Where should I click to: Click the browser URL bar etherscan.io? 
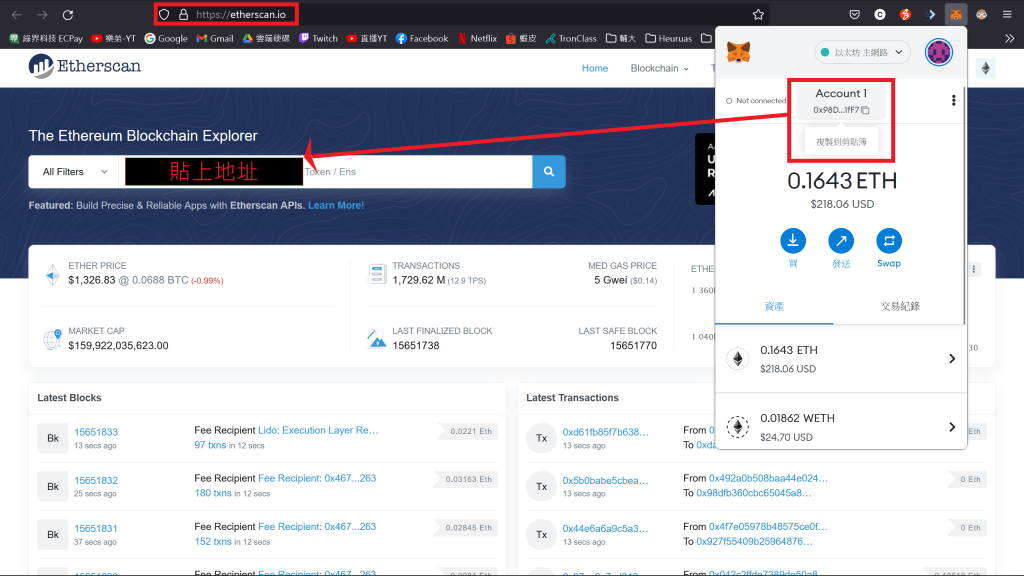point(240,14)
